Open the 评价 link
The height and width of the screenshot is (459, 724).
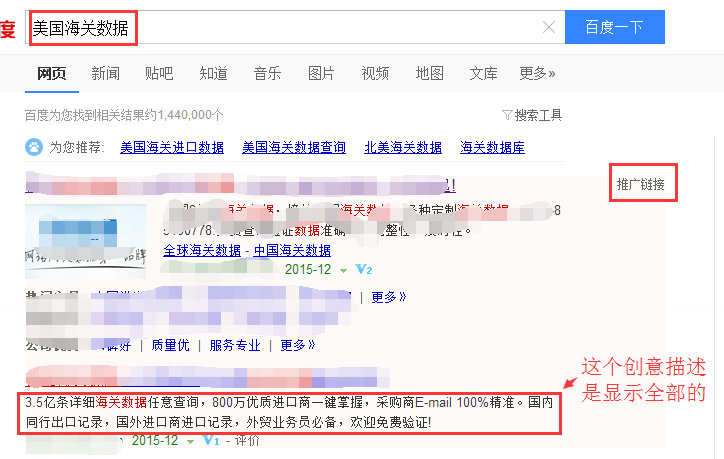[247, 441]
